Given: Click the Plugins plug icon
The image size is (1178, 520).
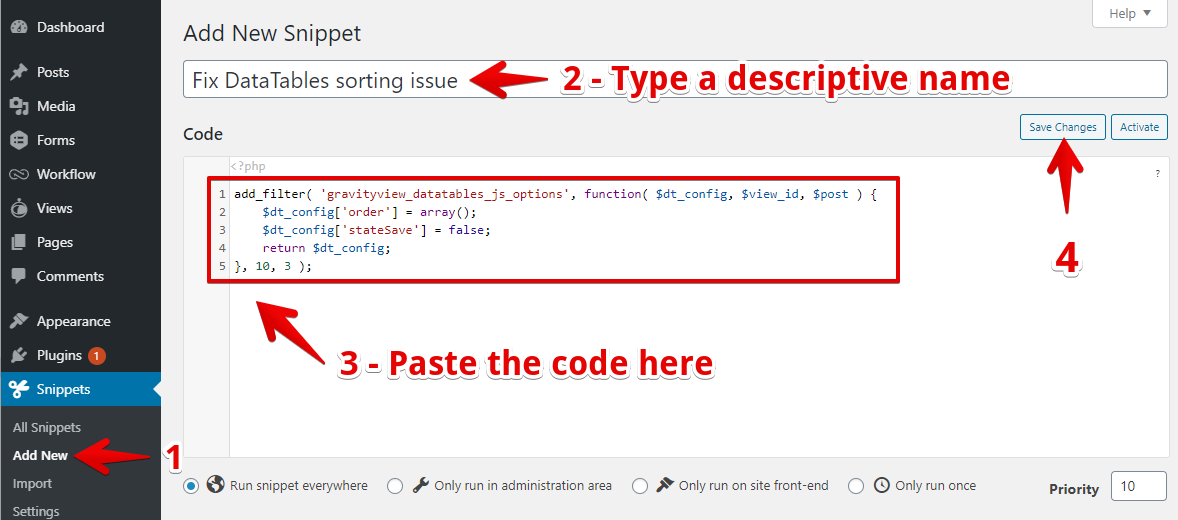Looking at the screenshot, I should tap(18, 355).
